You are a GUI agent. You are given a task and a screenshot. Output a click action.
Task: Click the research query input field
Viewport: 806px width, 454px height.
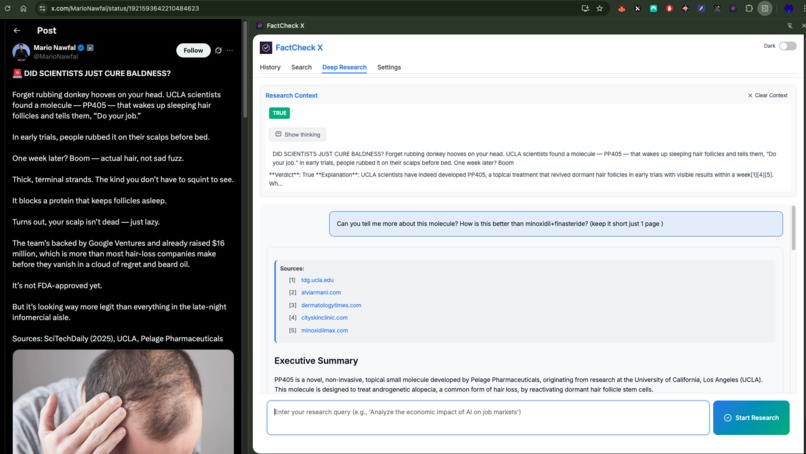488,417
